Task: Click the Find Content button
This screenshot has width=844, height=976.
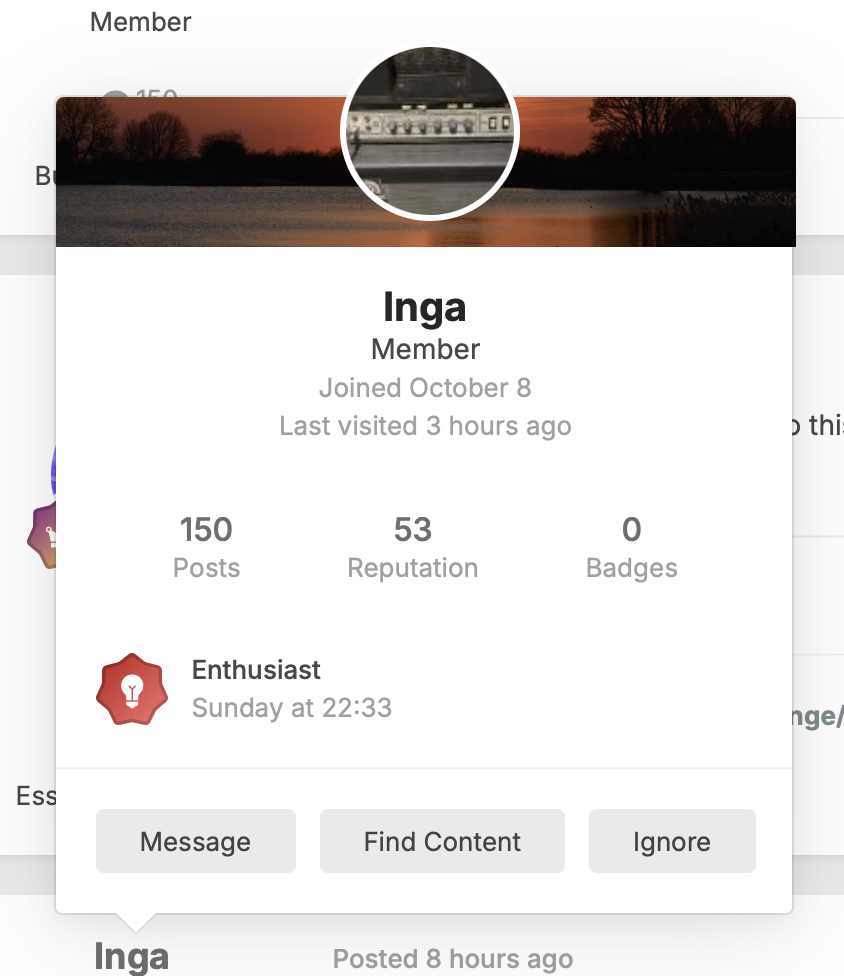Action: click(442, 841)
